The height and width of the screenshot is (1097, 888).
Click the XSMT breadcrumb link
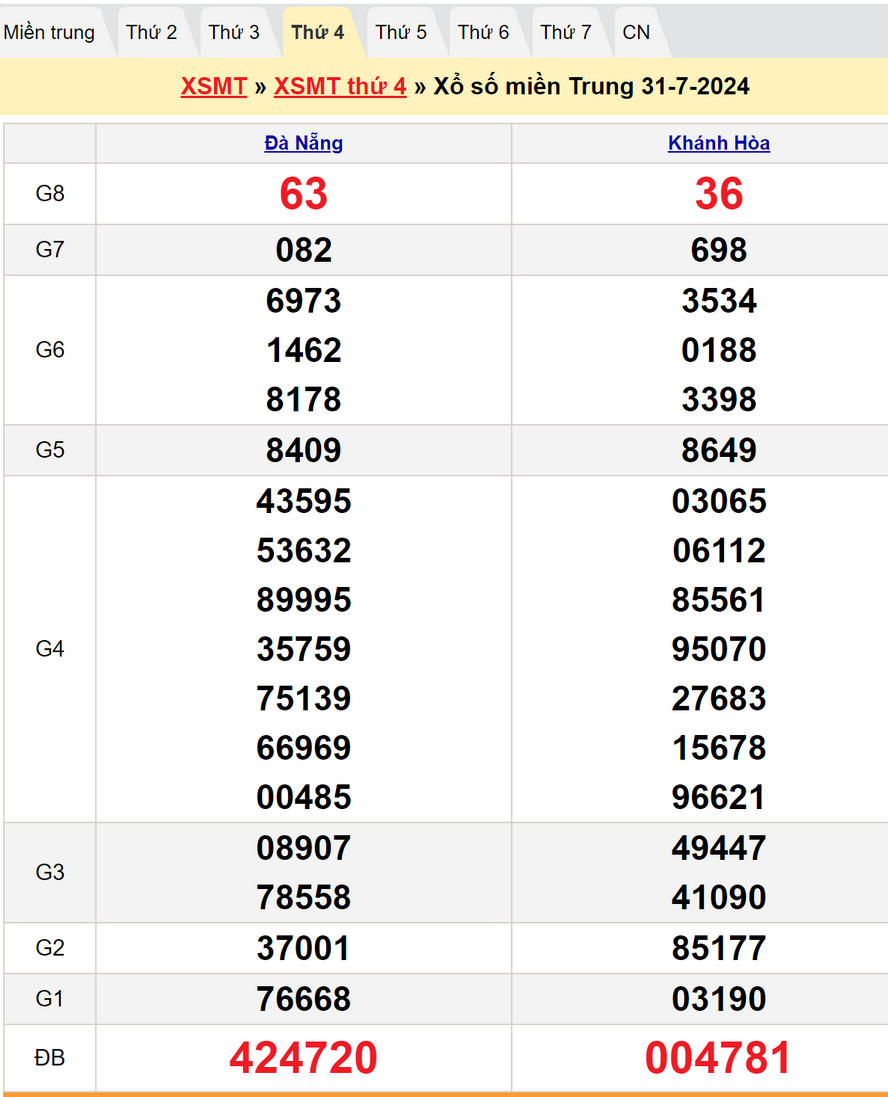[213, 86]
